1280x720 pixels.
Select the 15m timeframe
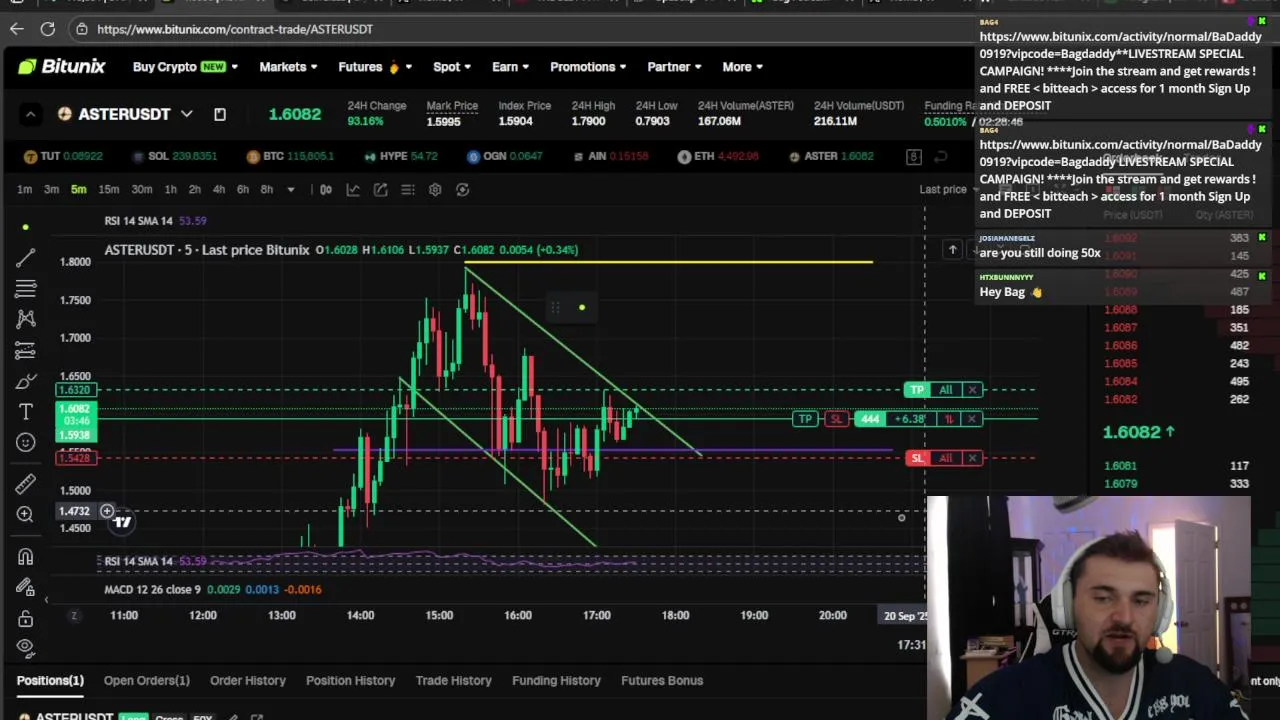coord(108,189)
